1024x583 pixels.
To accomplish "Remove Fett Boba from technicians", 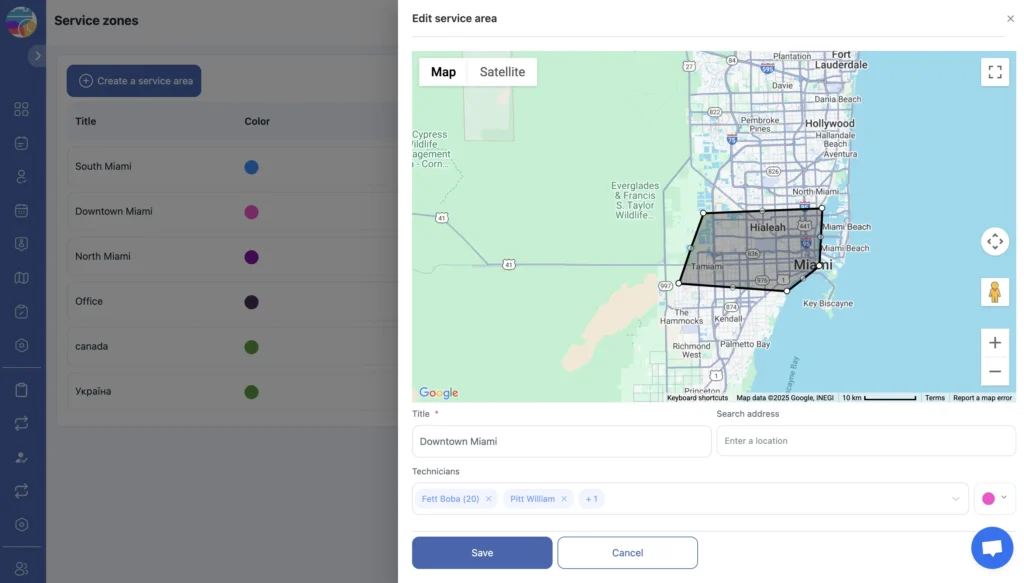I will (x=489, y=499).
